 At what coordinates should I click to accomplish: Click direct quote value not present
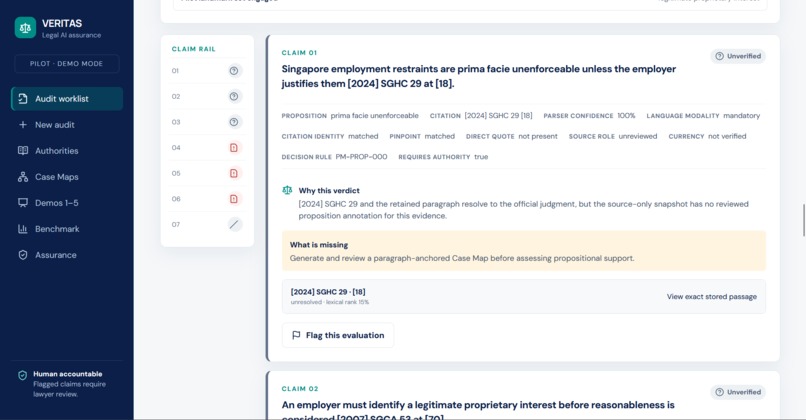(538, 136)
